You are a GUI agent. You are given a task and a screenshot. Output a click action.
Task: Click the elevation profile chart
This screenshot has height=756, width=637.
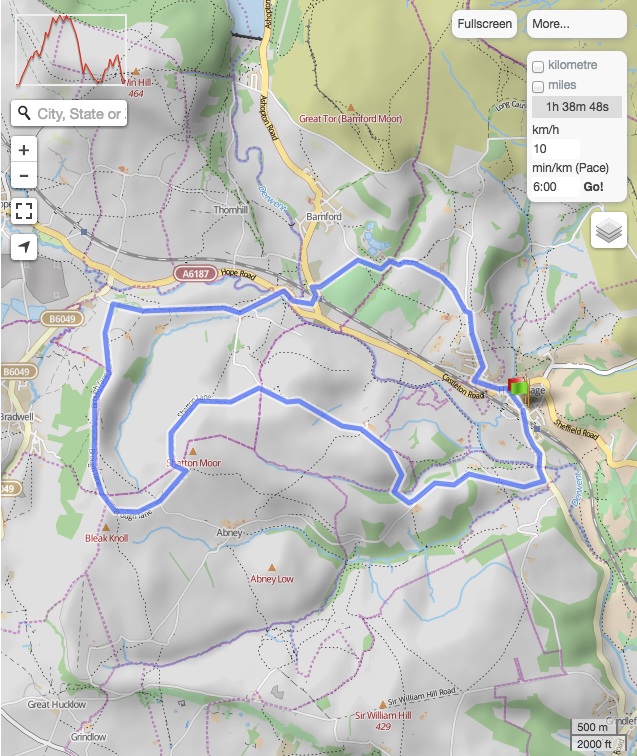[x=71, y=51]
